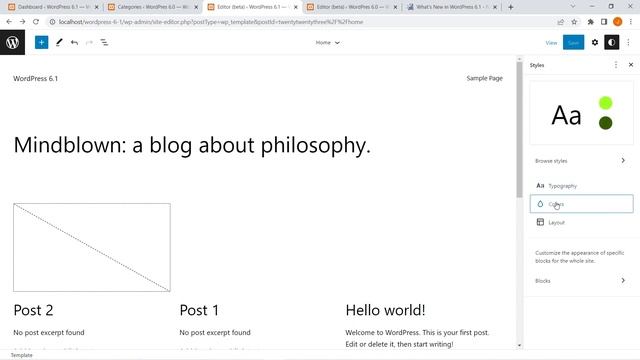
Task: Go forward in browser history
Action: coord(22,22)
